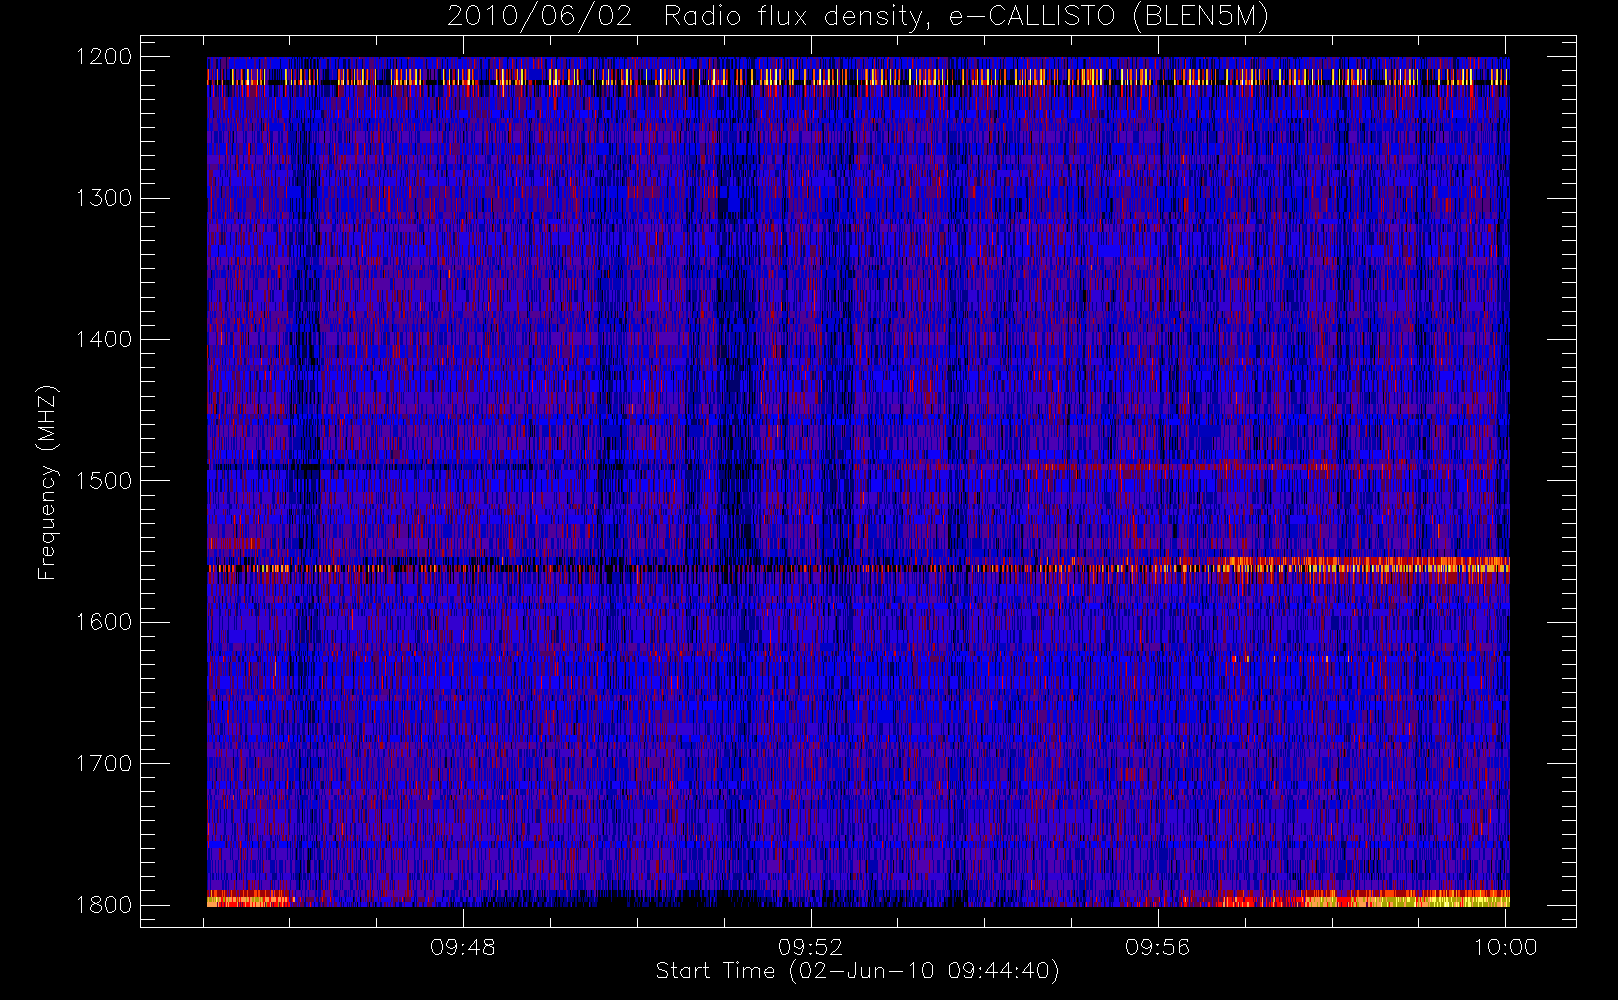
Task: Click the 1200 frequency tick label
Action: coord(104,57)
